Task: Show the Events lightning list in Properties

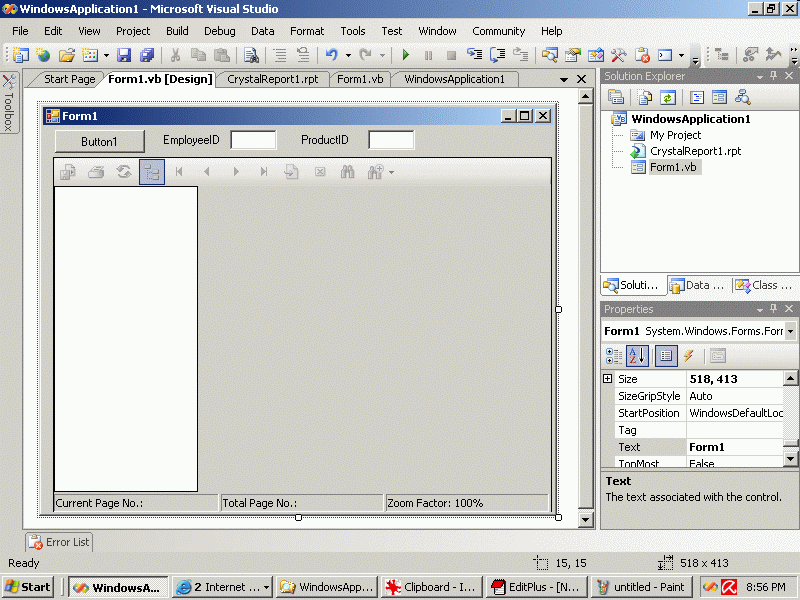Action: (x=689, y=356)
